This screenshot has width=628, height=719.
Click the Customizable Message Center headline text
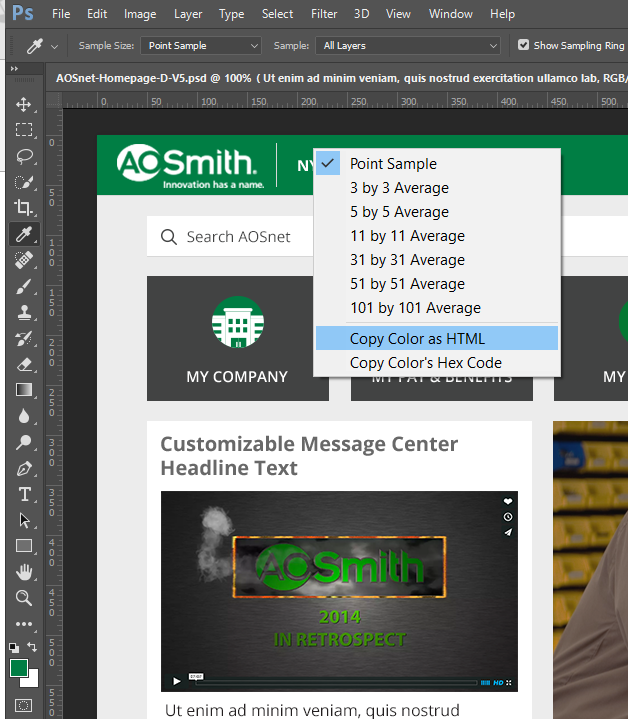[x=309, y=456]
